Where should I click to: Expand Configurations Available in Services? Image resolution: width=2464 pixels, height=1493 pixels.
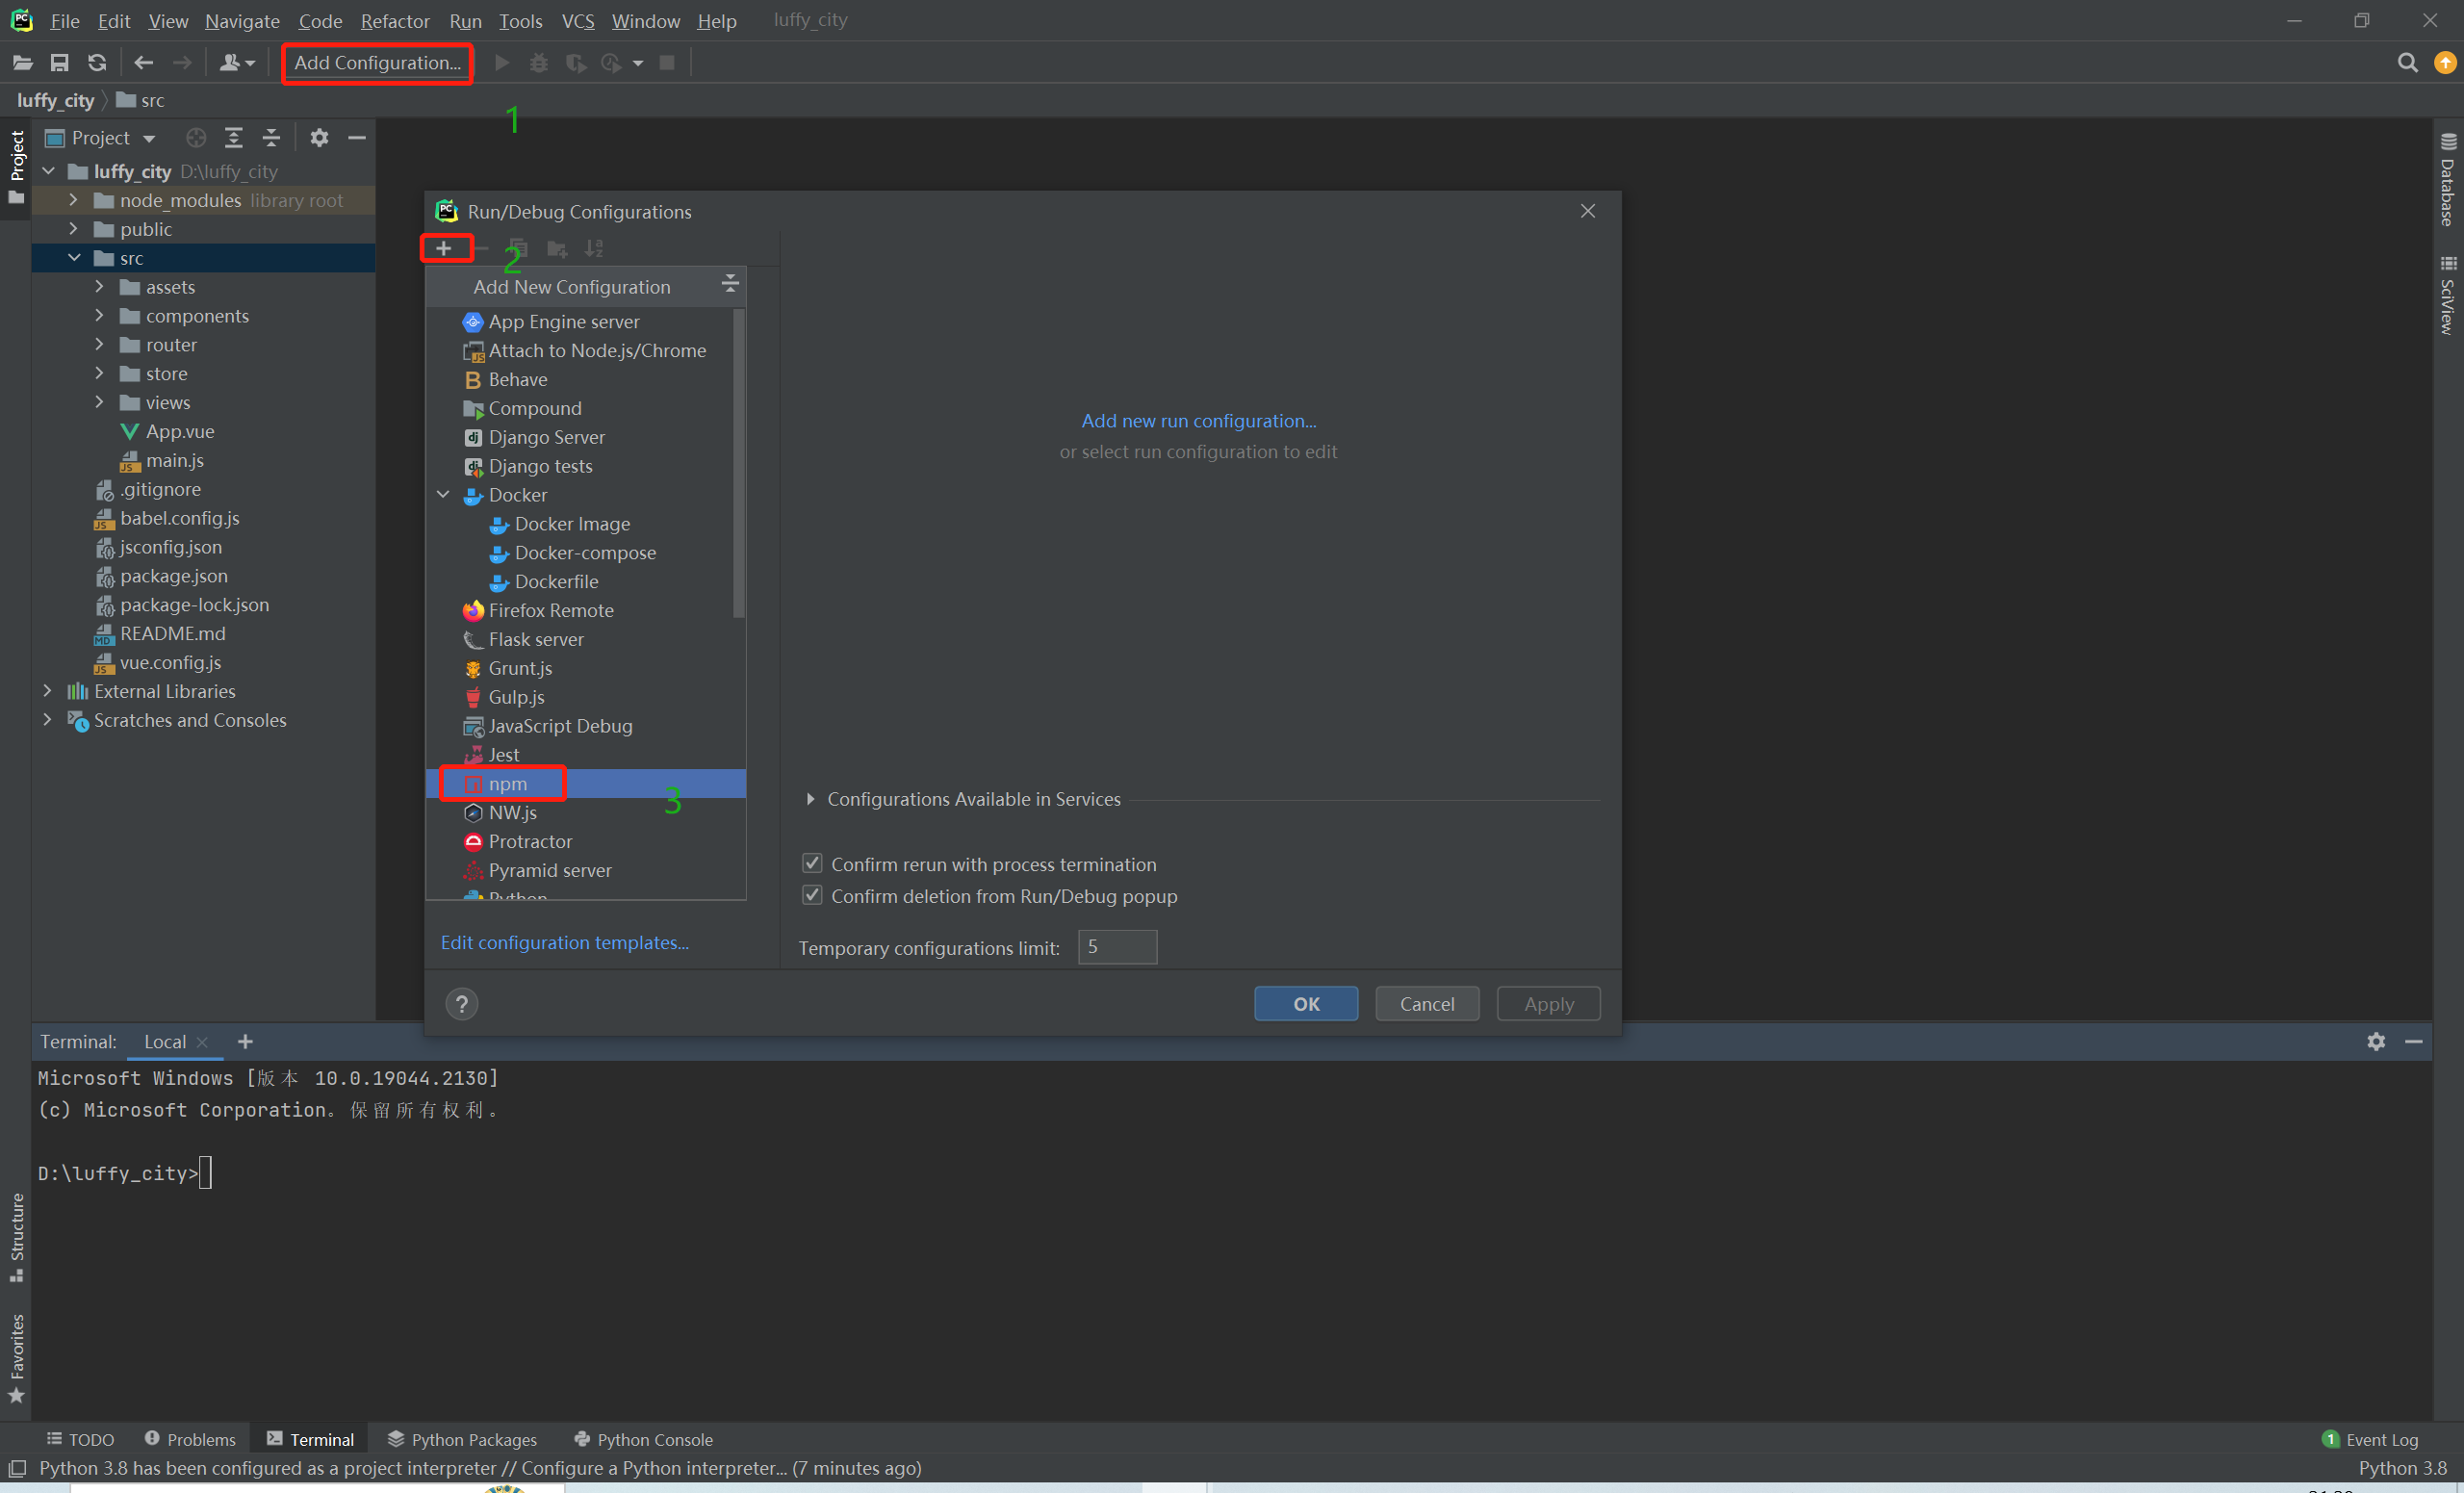[x=810, y=799]
